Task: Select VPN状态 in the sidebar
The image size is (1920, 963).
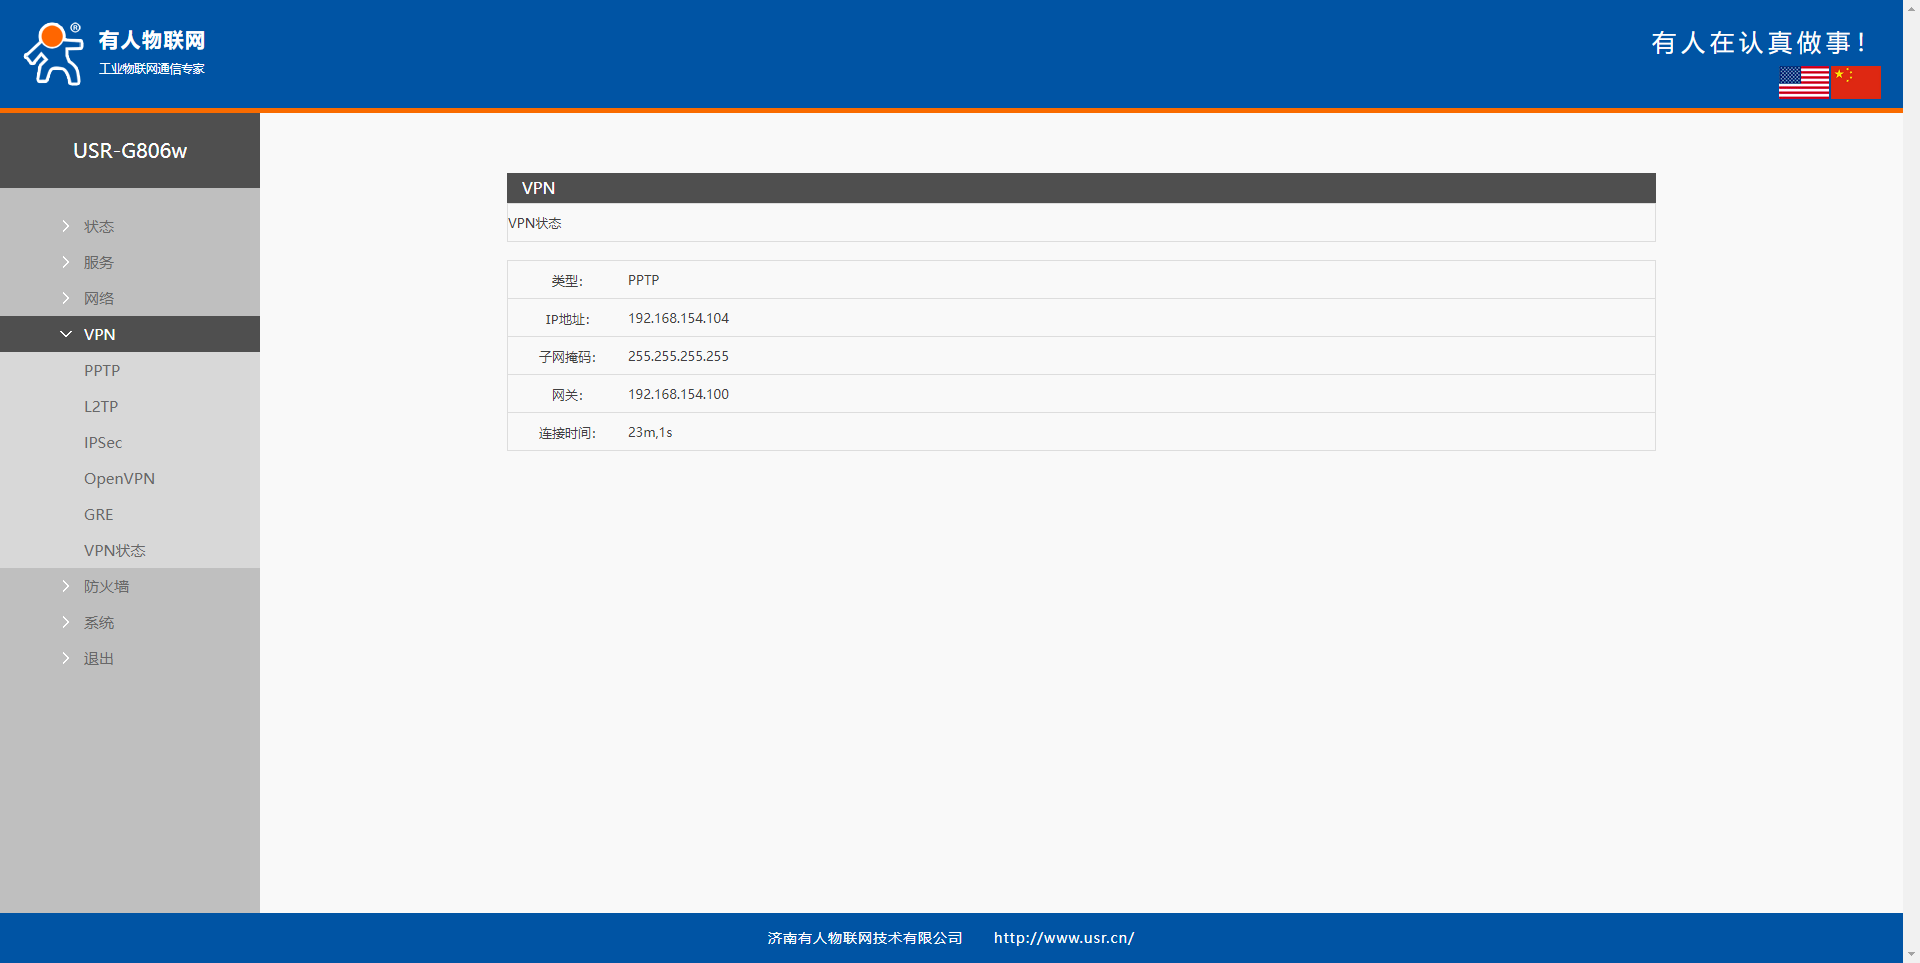Action: coord(114,551)
